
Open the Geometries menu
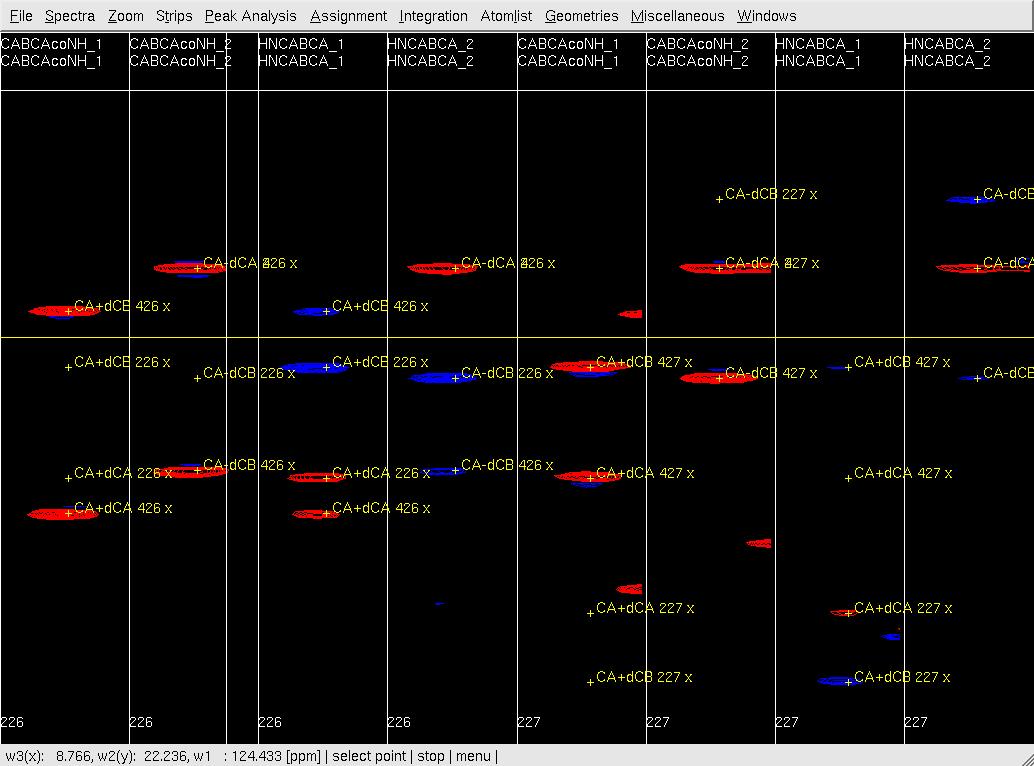(581, 16)
